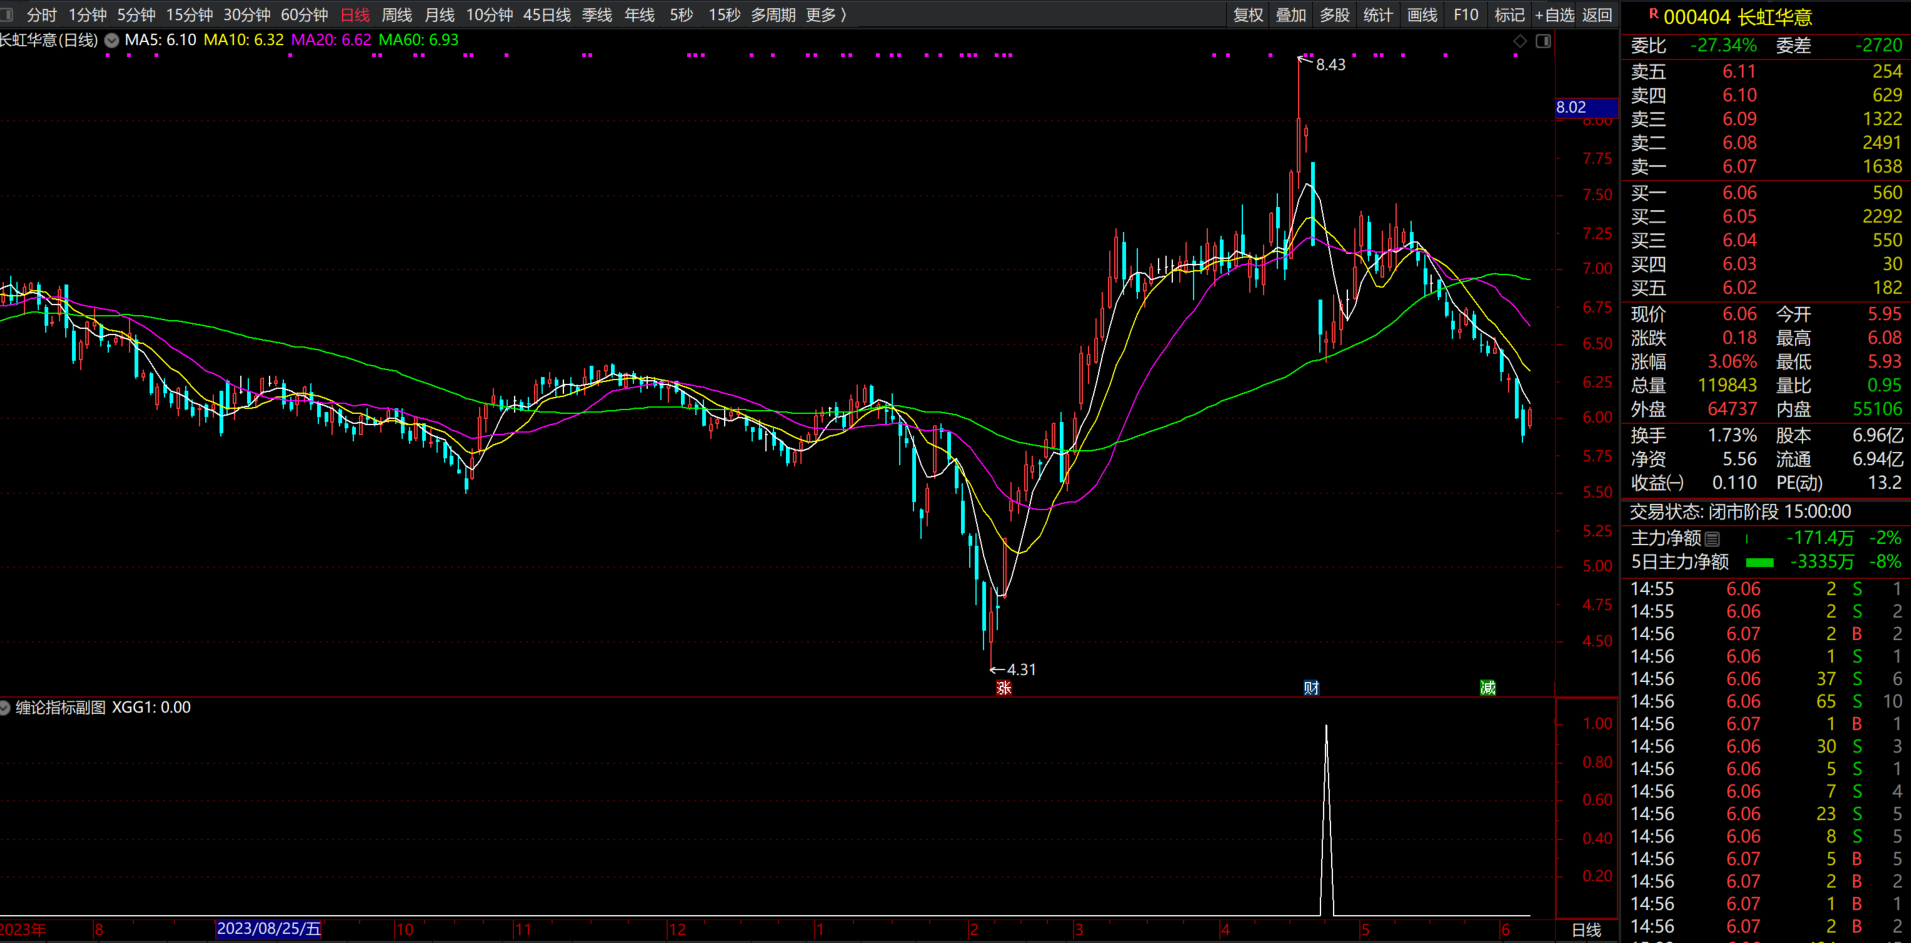Switch to 年线 yearly chart
The image size is (1911, 943).
[x=640, y=15]
